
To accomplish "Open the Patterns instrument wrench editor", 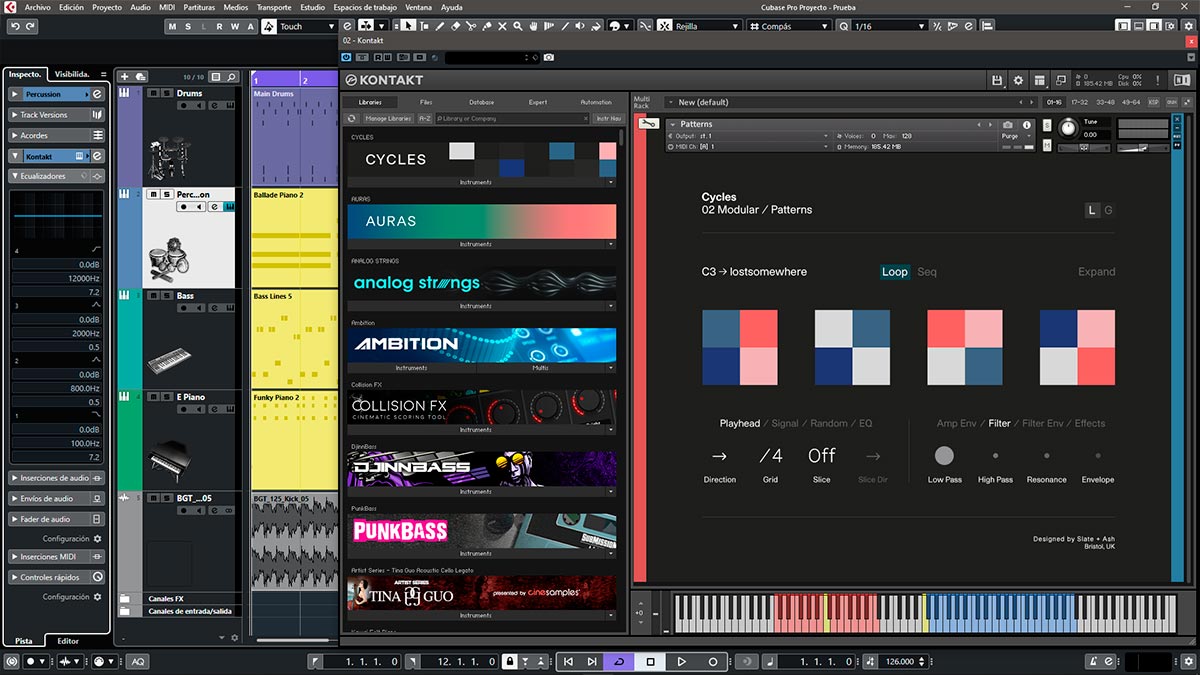I will (x=648, y=124).
